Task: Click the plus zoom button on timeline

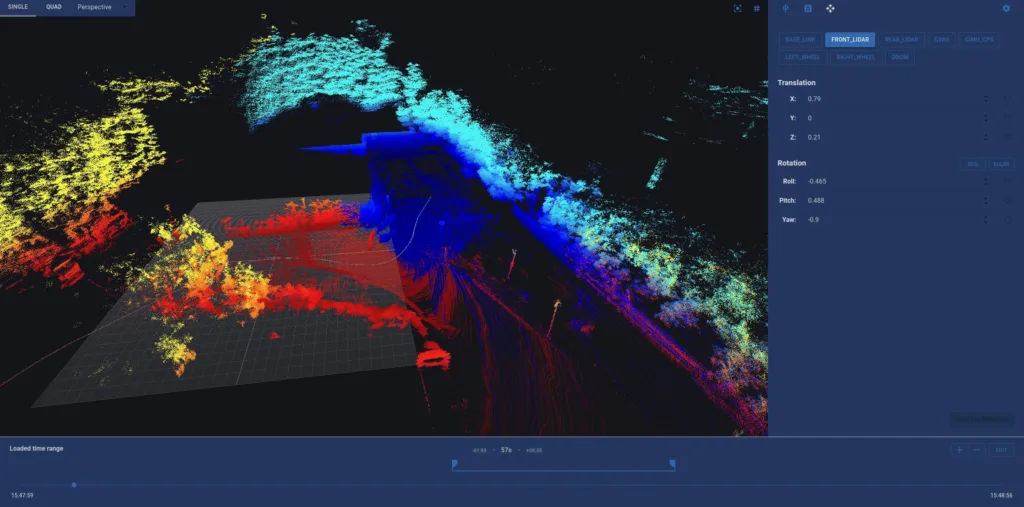Action: tap(959, 450)
